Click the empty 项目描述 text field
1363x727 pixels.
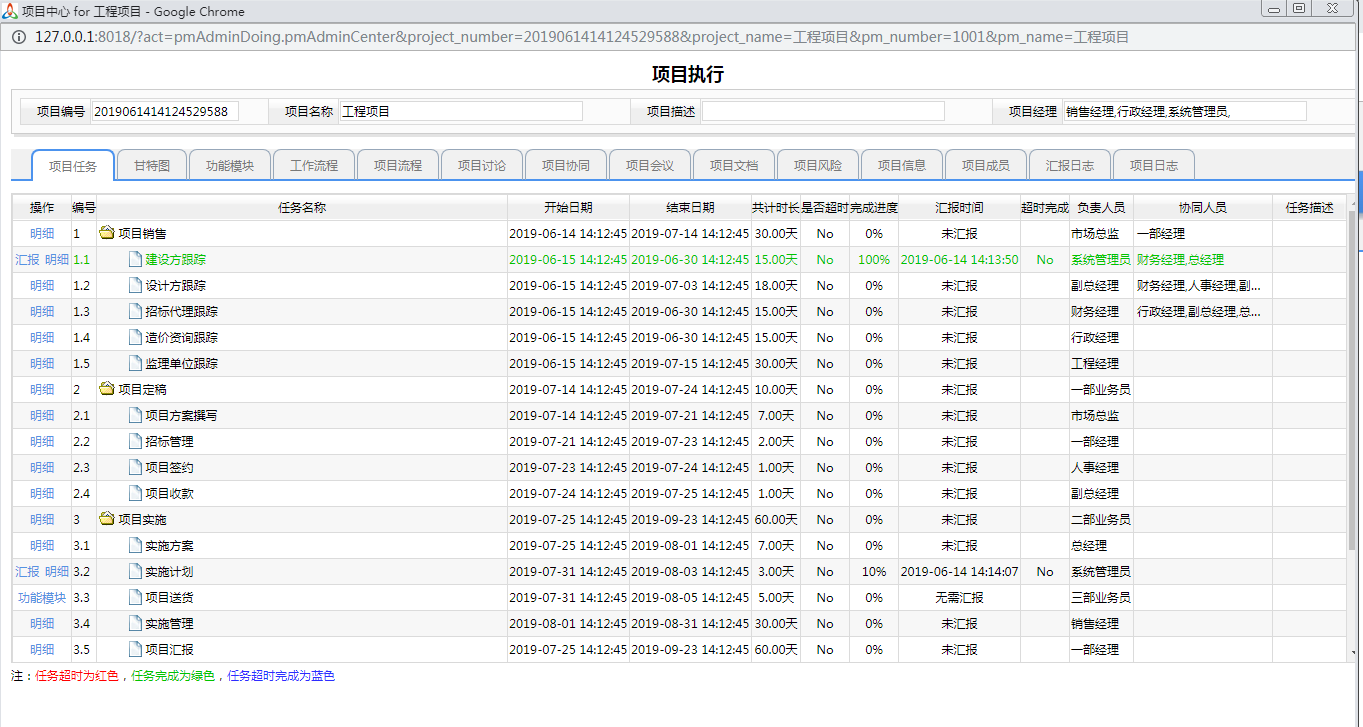[822, 111]
